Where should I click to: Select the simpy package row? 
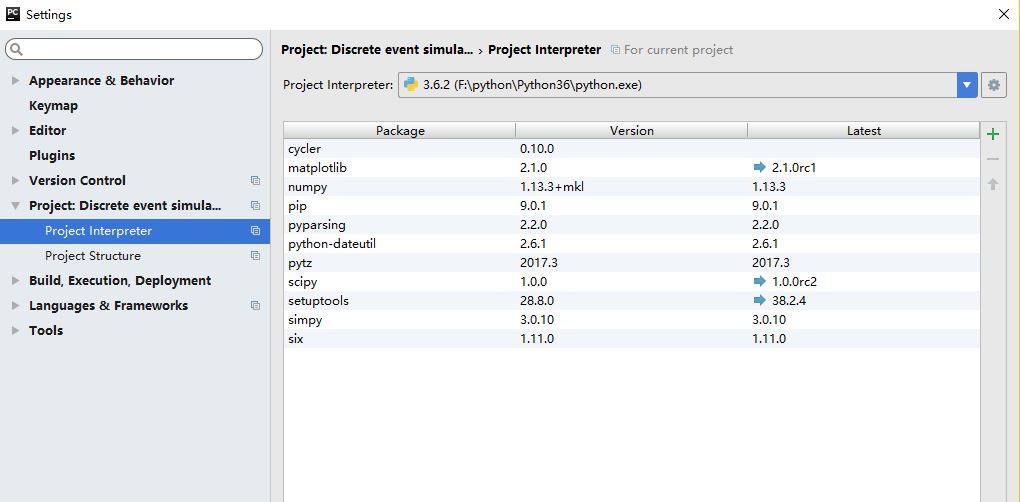pos(631,319)
